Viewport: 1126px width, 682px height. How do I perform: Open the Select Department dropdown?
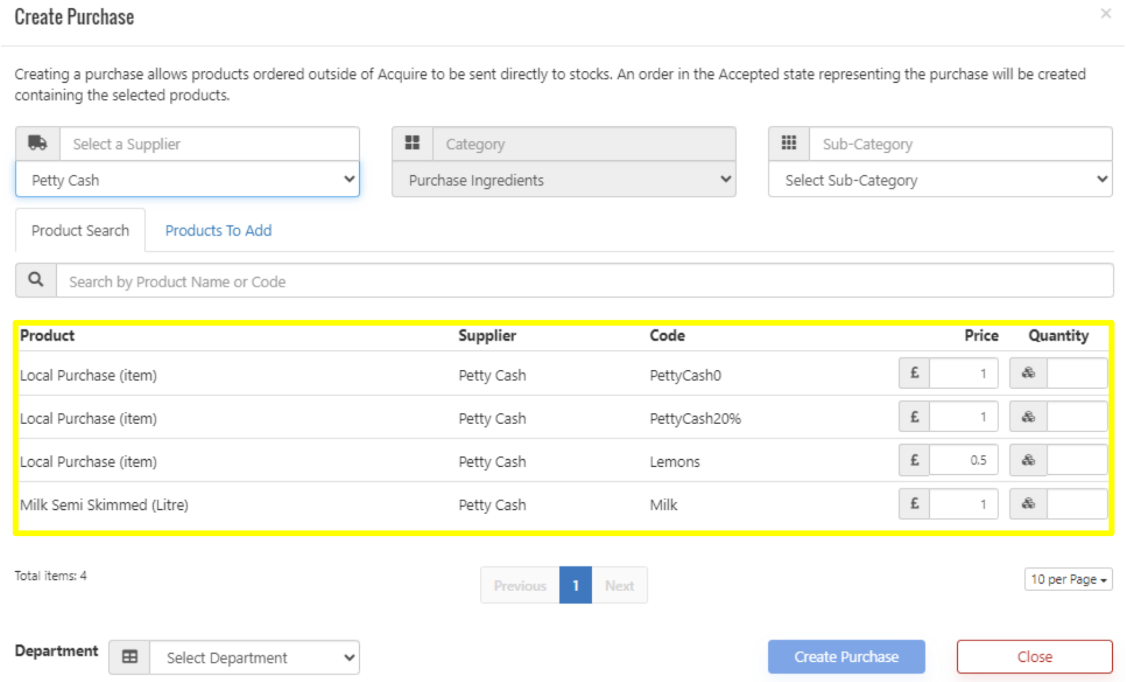(254, 657)
